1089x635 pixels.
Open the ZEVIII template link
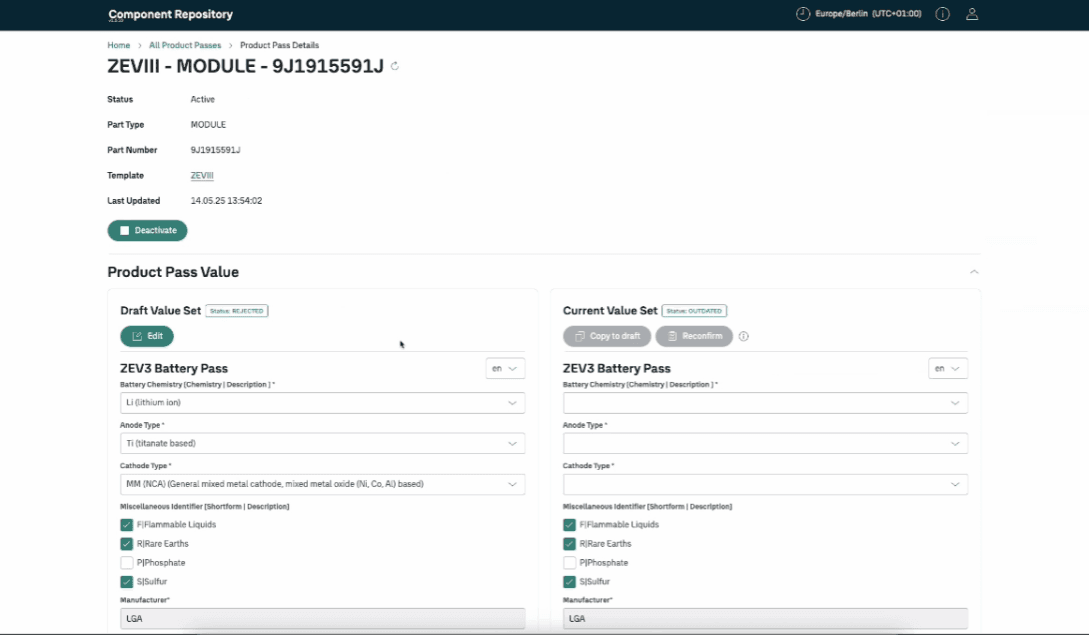pyautogui.click(x=202, y=176)
